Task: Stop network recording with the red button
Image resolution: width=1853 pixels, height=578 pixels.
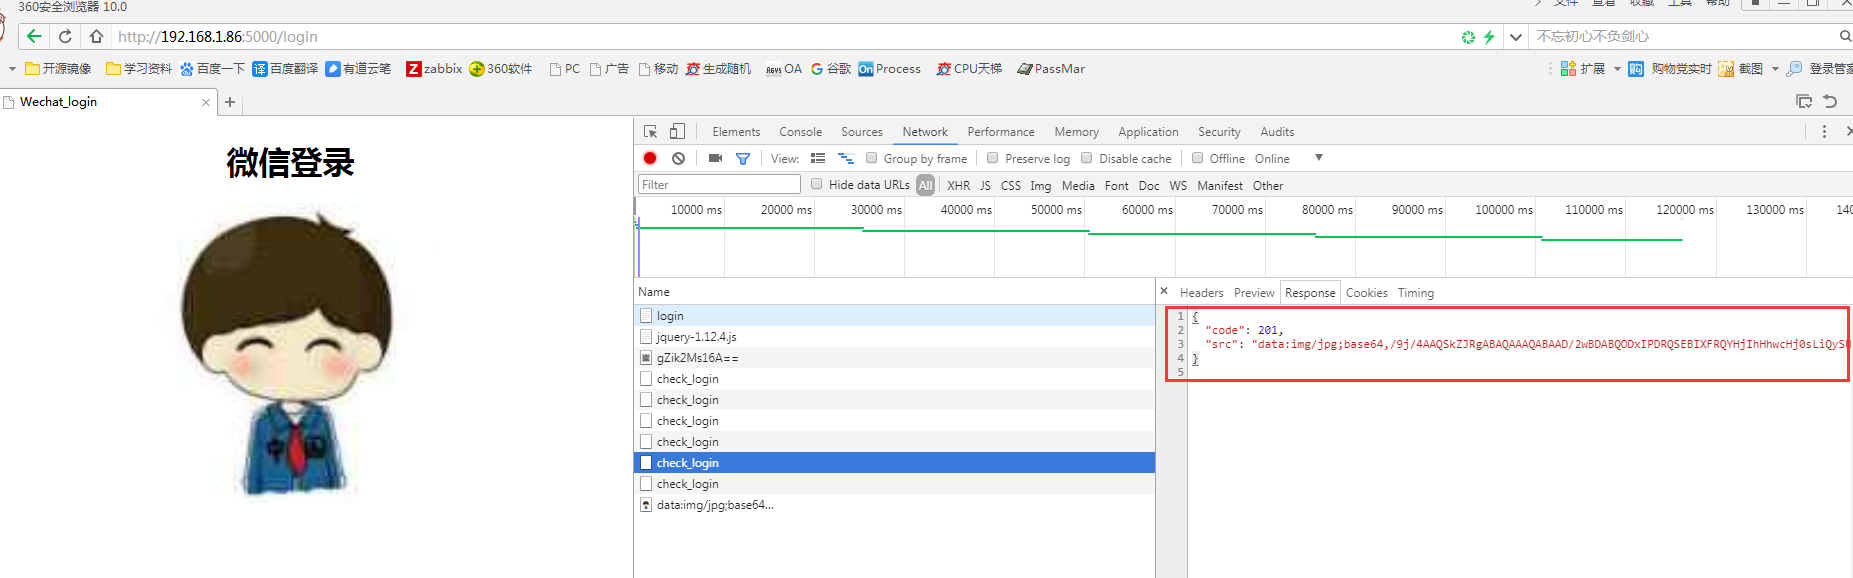Action: point(650,158)
